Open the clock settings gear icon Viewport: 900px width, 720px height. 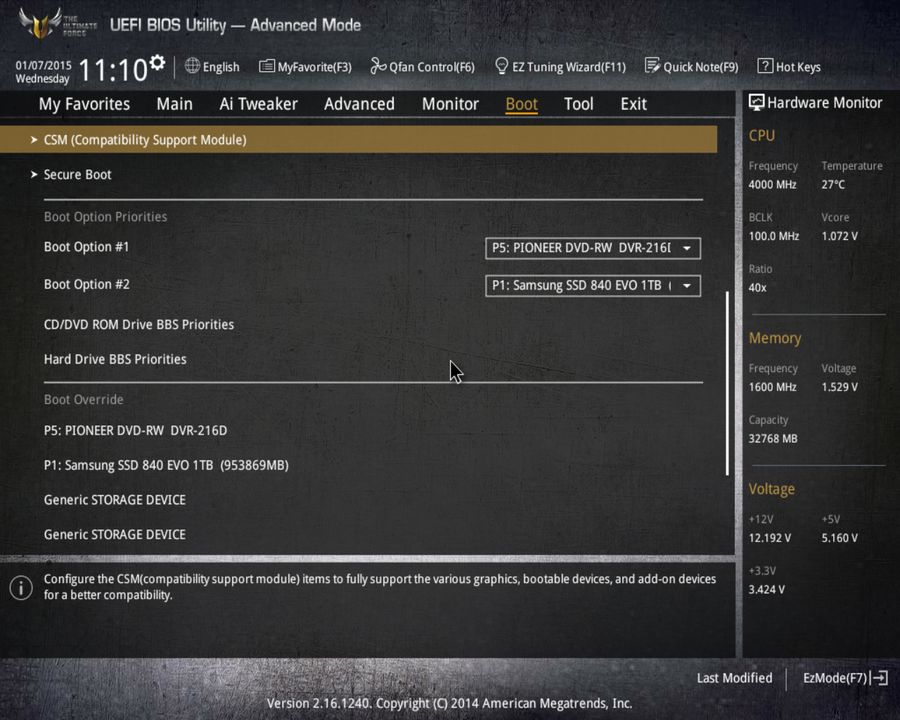click(157, 62)
